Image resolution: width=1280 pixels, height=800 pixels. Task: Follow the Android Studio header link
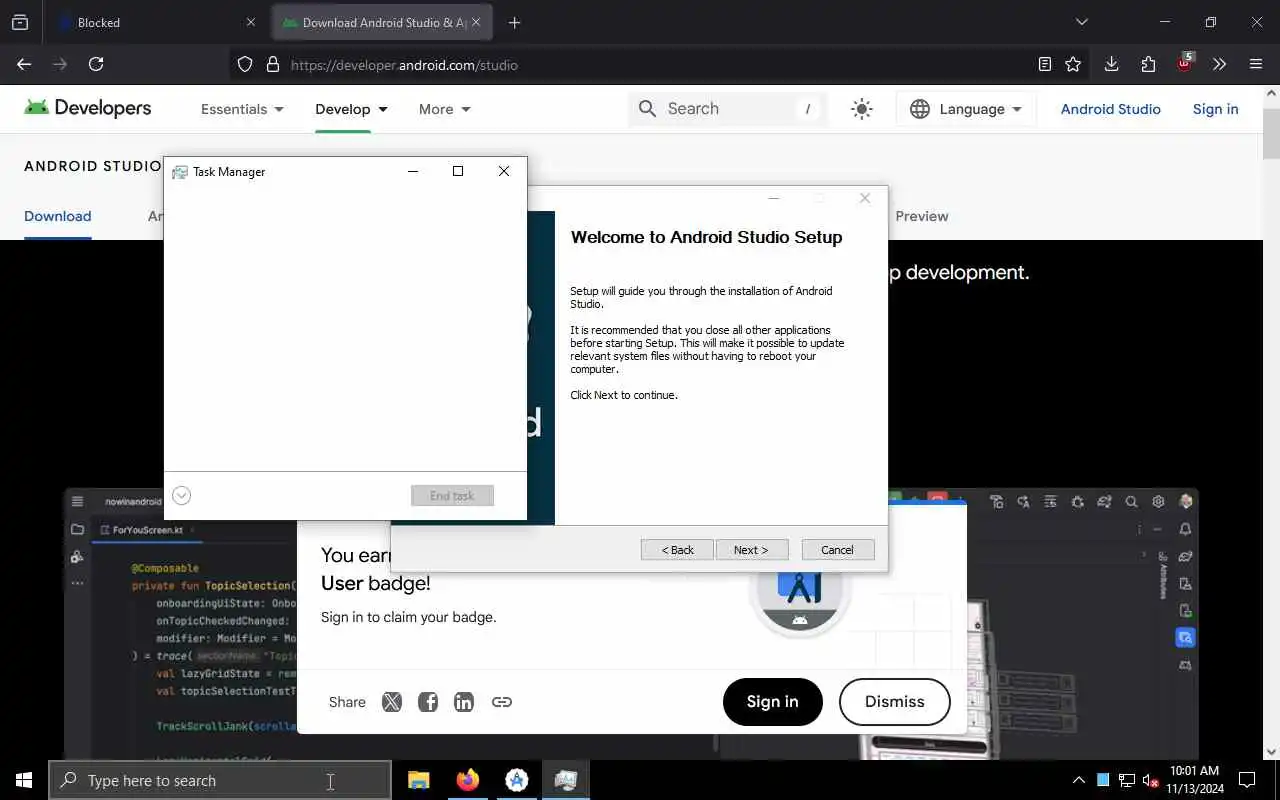click(x=1110, y=109)
